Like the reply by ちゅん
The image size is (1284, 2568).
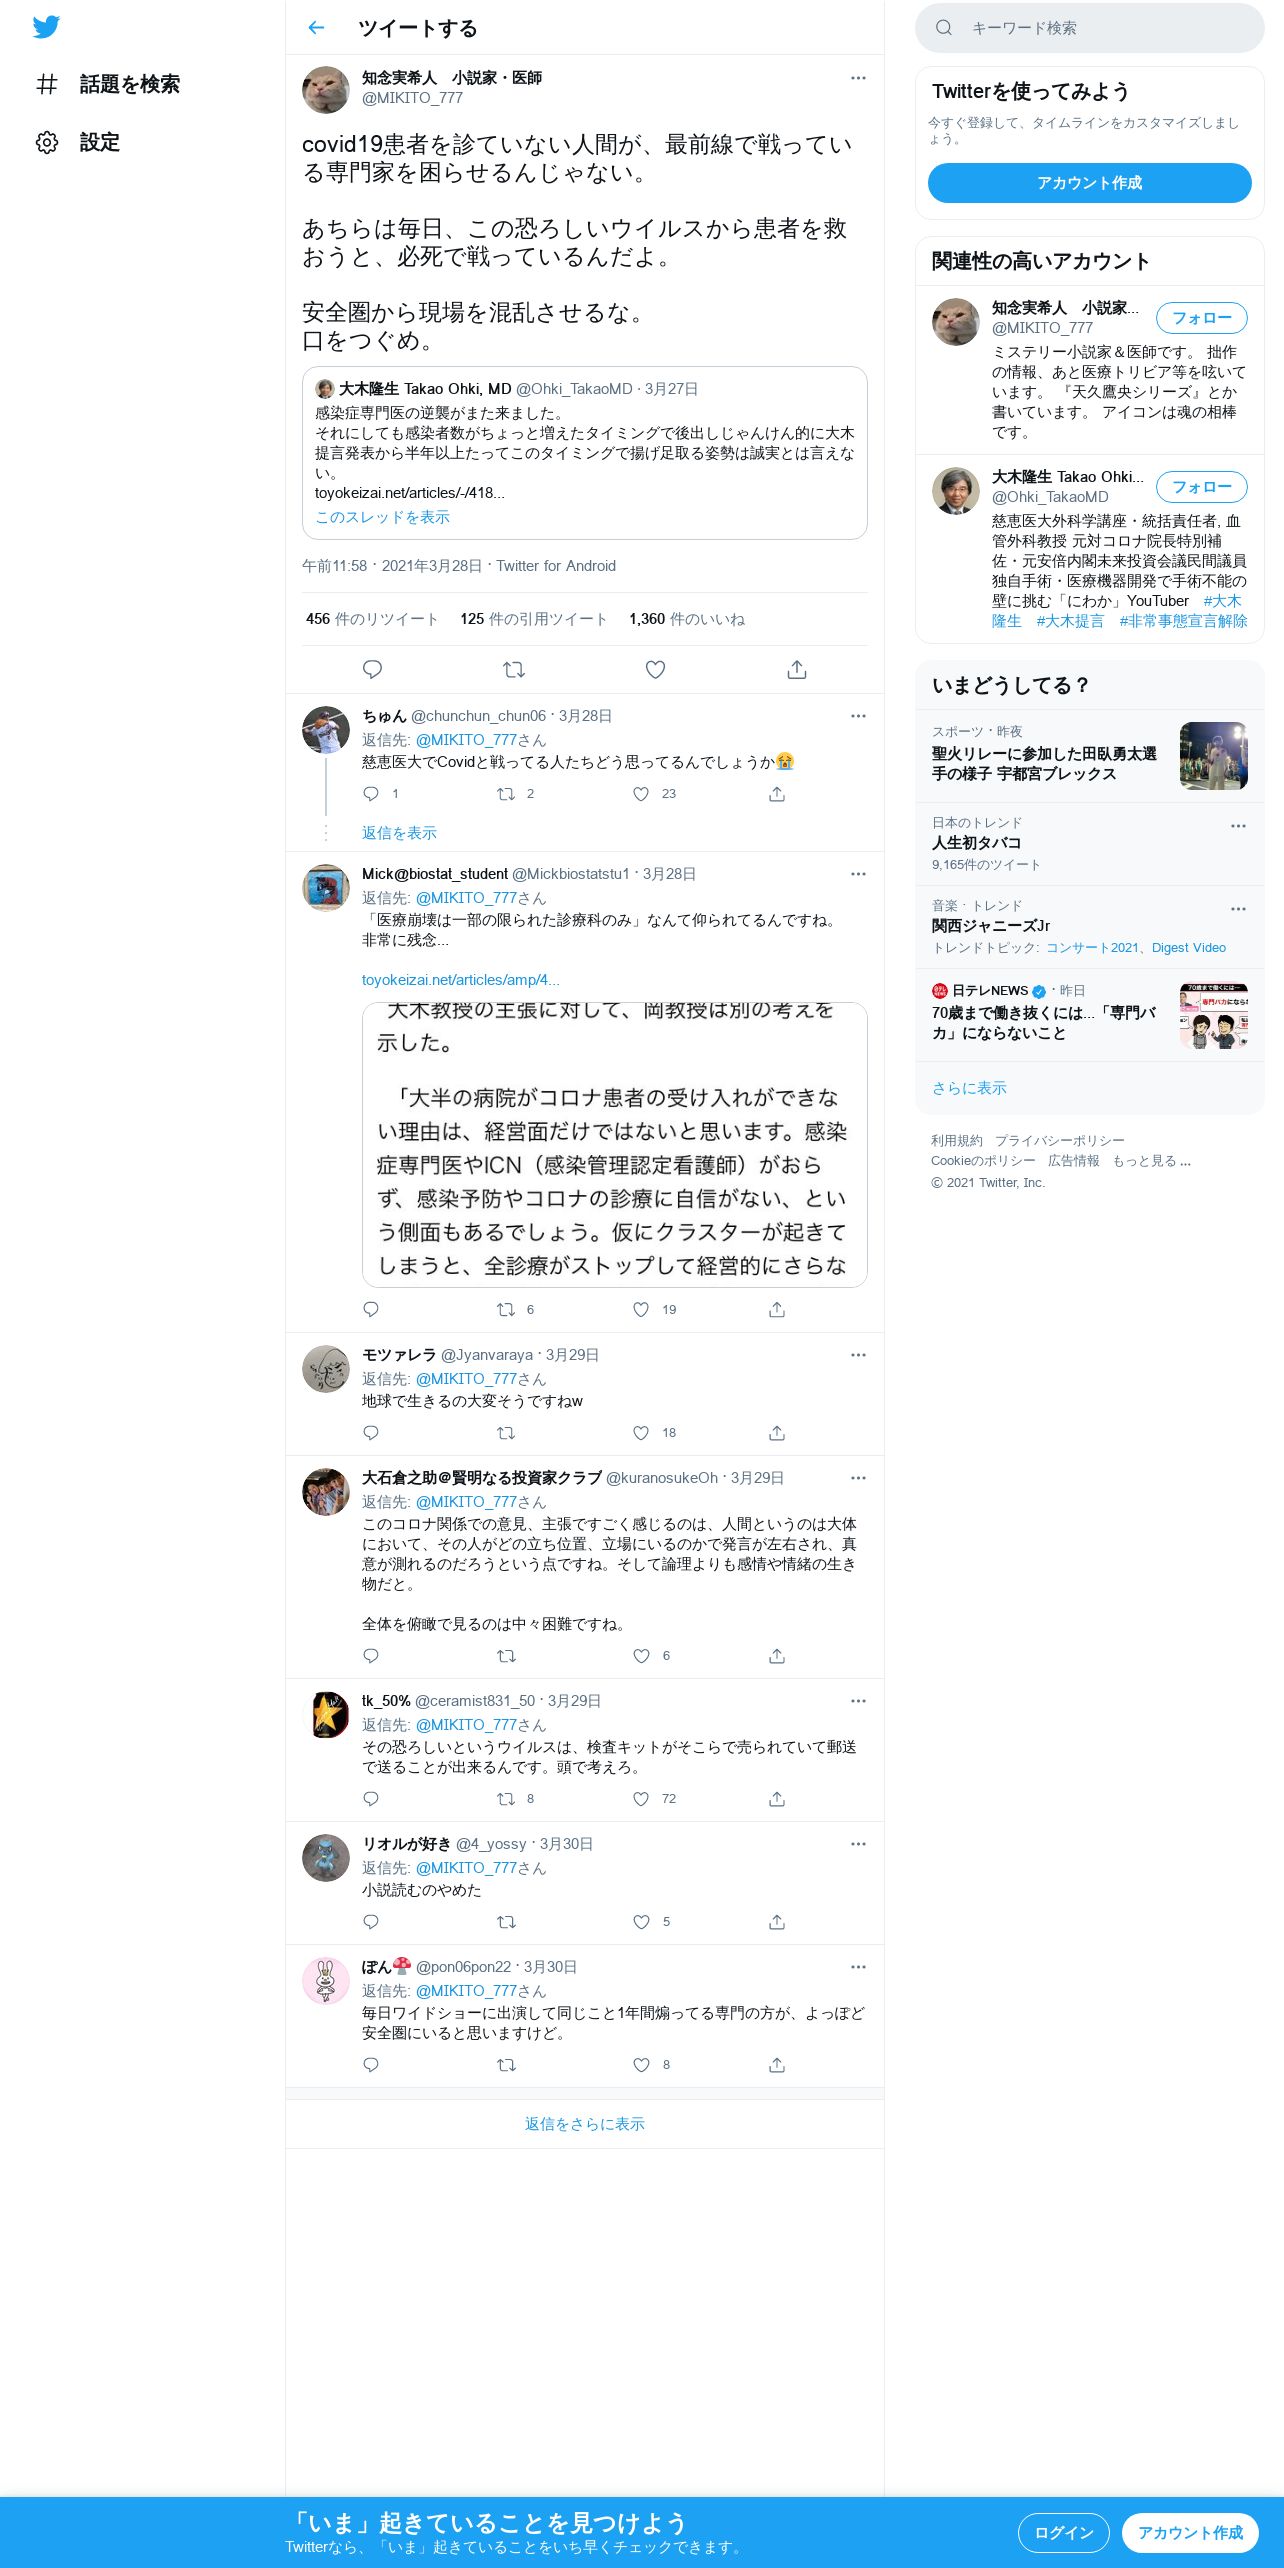[x=641, y=794]
